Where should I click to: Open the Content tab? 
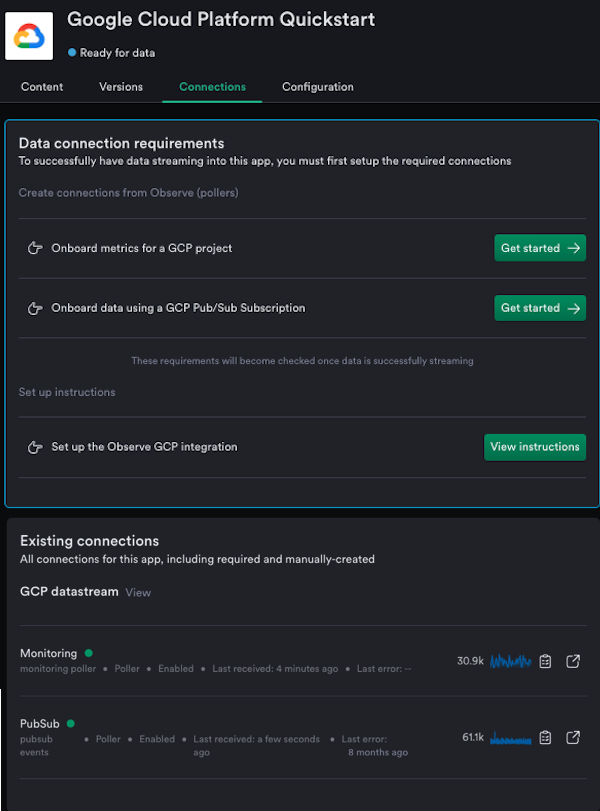[x=42, y=87]
